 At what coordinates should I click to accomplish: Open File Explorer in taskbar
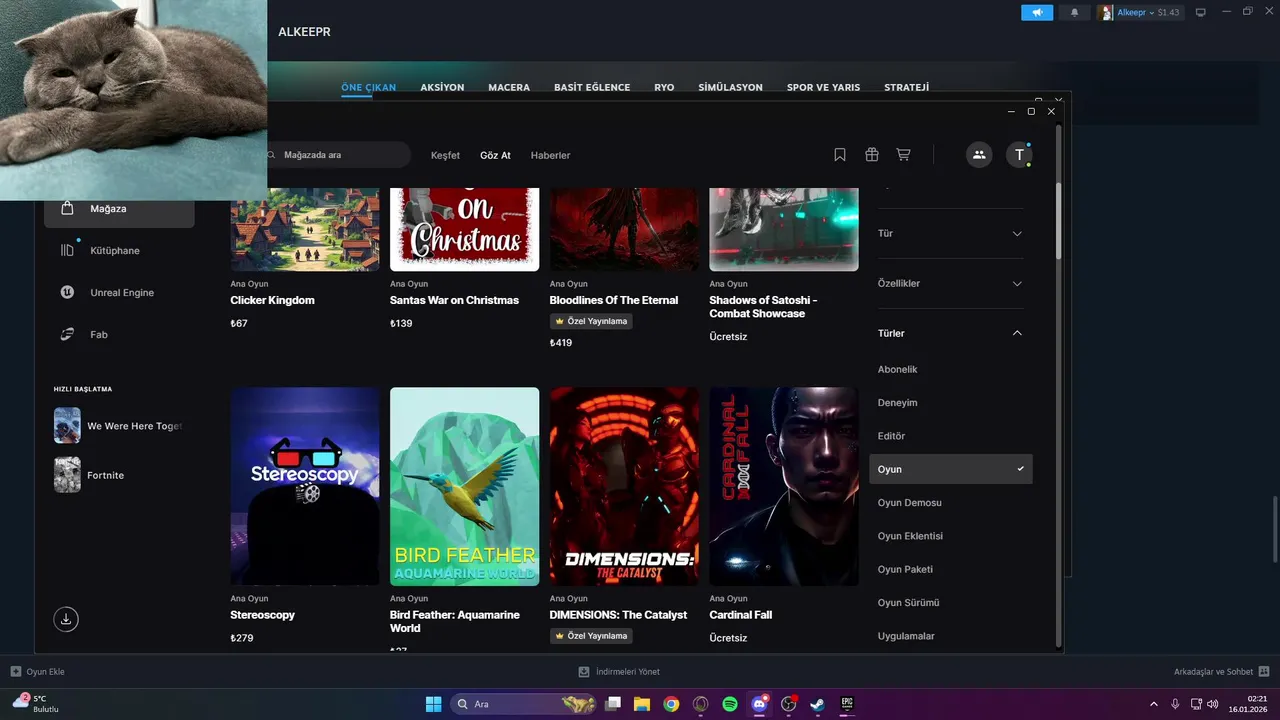642,704
